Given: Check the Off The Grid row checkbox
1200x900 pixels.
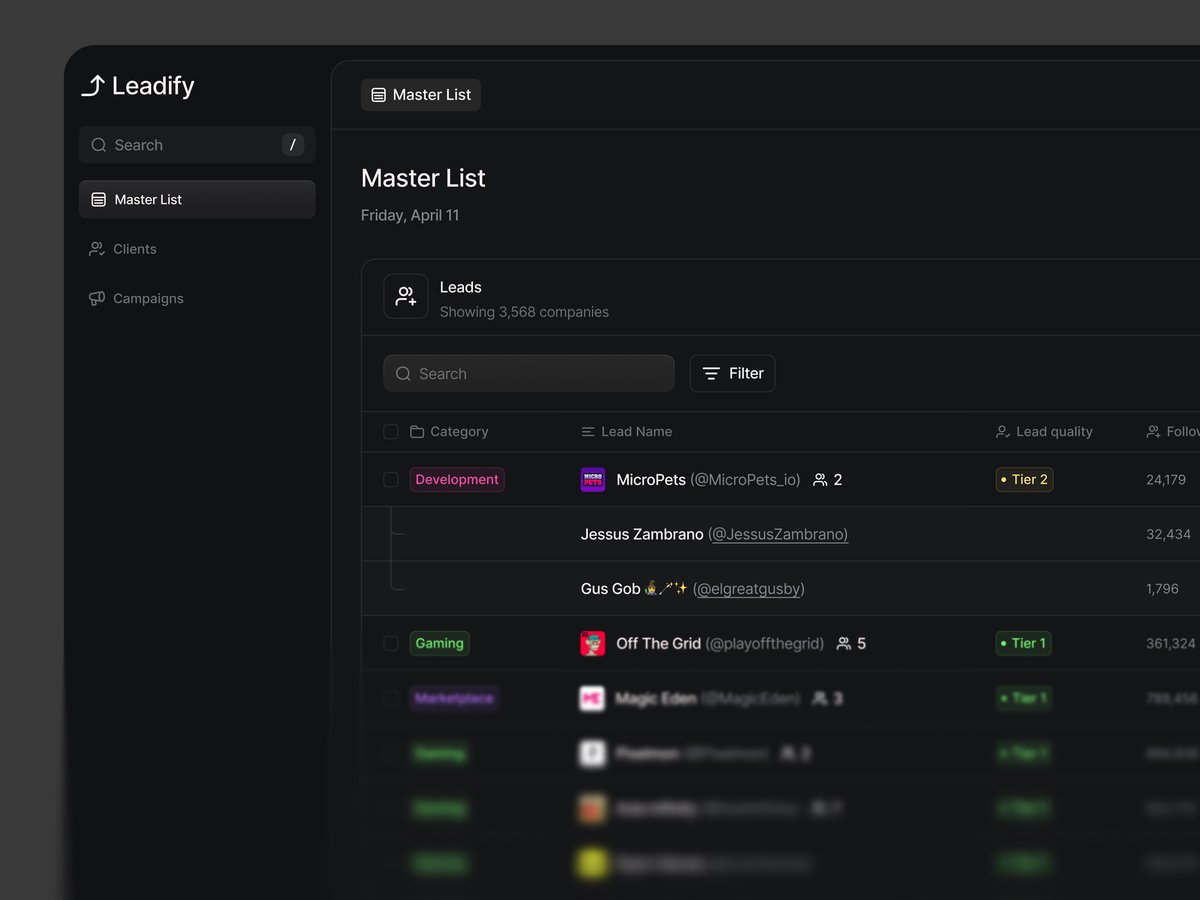Looking at the screenshot, I should coord(391,644).
